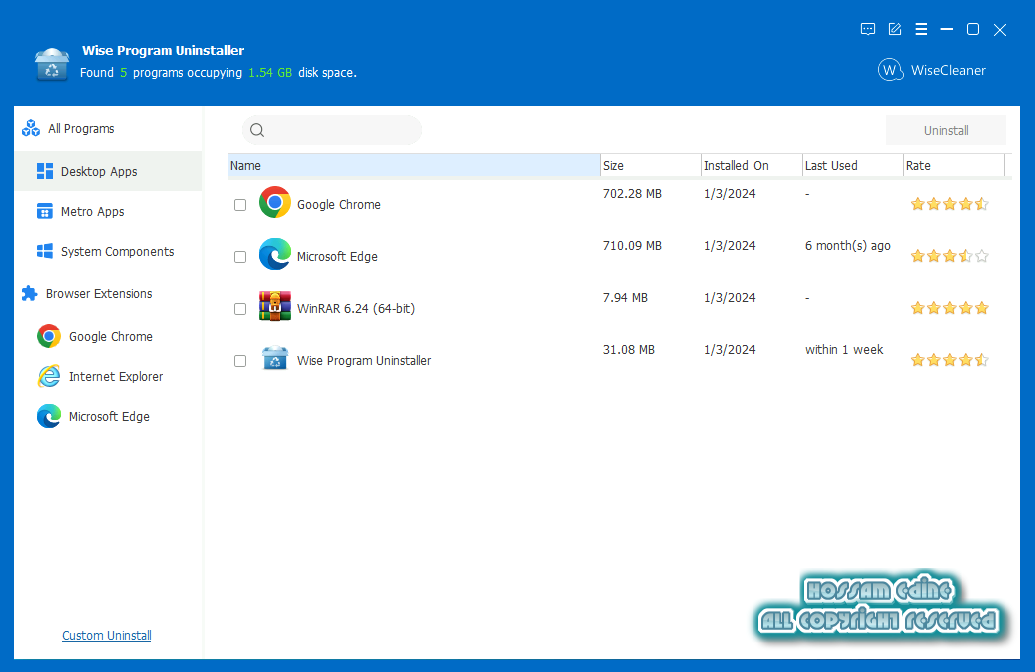1035x672 pixels.
Task: Sort by Installed On column header
Action: 751,166
